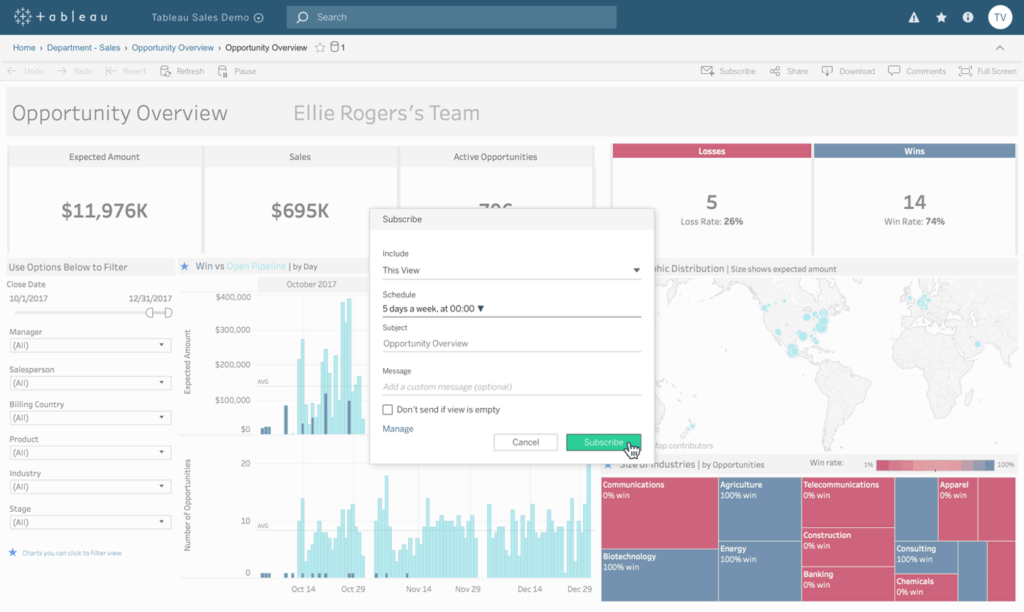The image size is (1024, 612).
Task: Click the Tableau logo
Action: pos(60,17)
